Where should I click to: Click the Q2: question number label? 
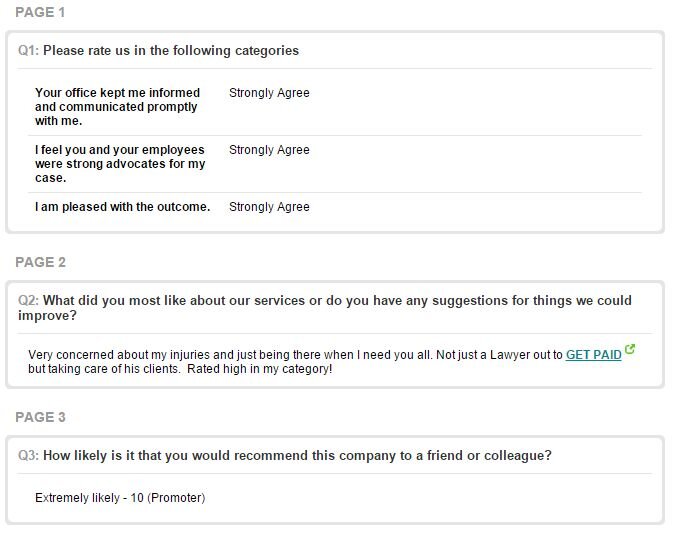(x=28, y=300)
